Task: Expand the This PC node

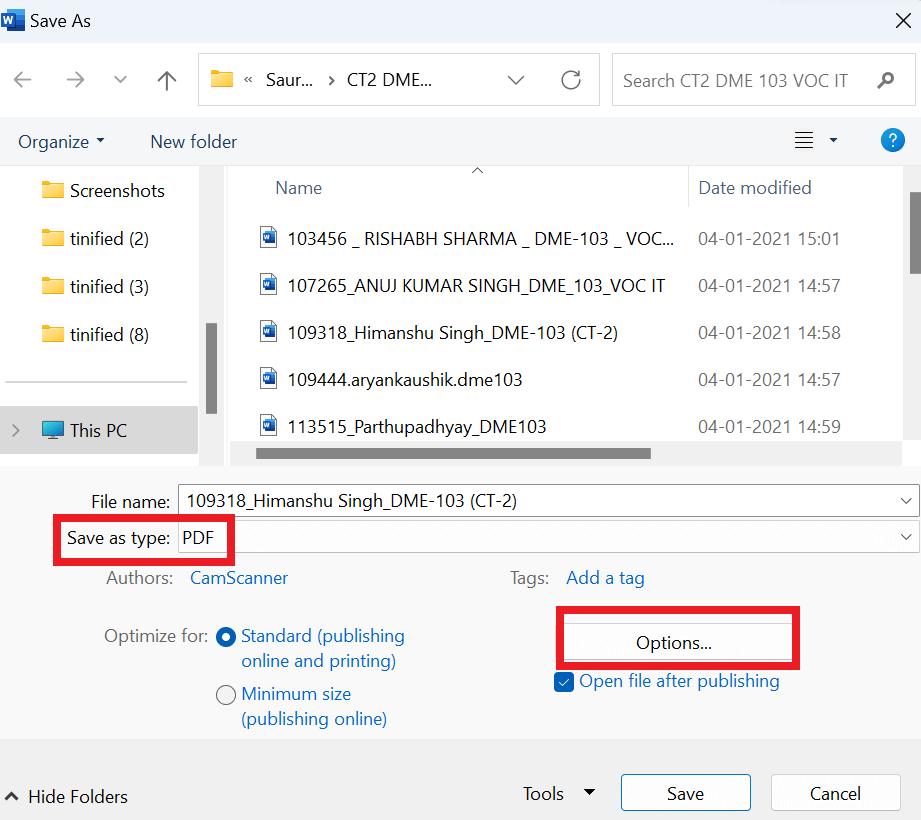Action: (16, 430)
